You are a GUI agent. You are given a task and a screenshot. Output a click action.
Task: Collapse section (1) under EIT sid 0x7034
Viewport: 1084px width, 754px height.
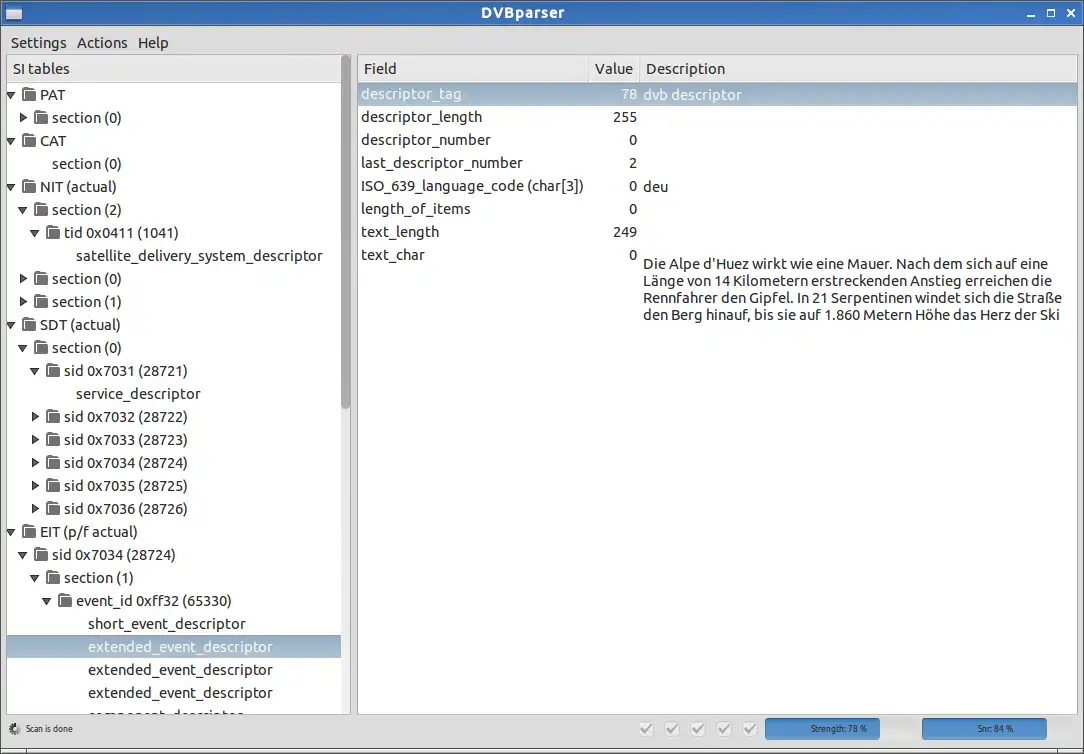pyautogui.click(x=35, y=578)
